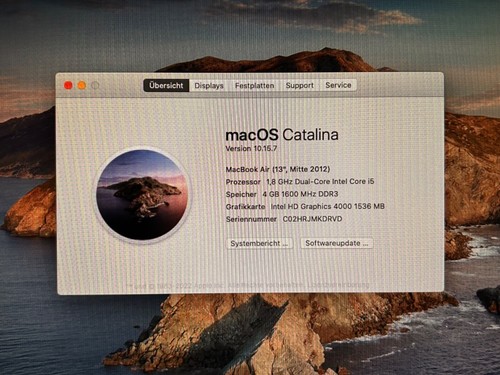The height and width of the screenshot is (375, 500).
Task: Click the Speicher label
Action: [x=241, y=194]
